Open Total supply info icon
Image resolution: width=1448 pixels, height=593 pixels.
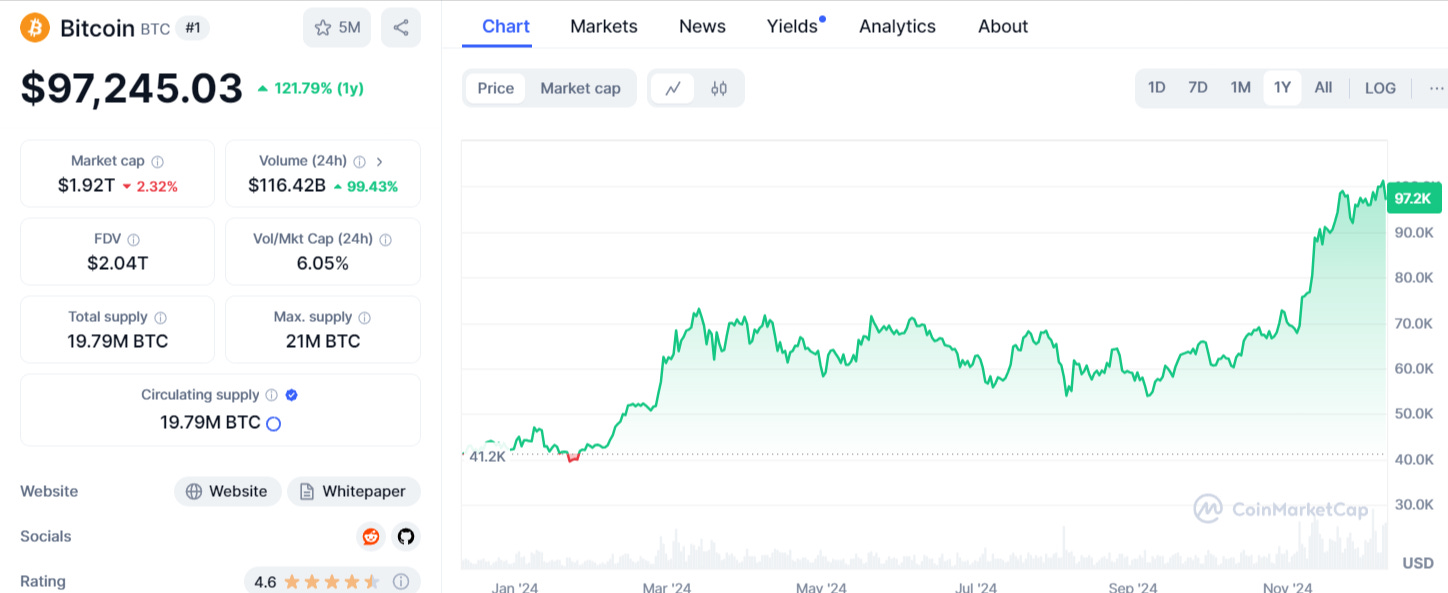coord(161,317)
